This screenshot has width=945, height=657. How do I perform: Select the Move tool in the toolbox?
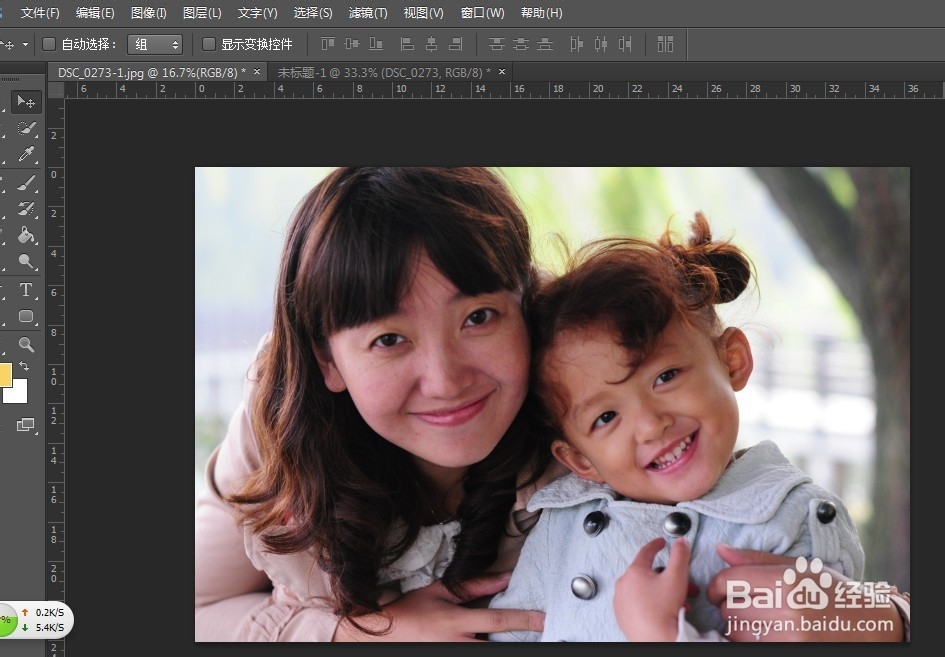click(26, 101)
